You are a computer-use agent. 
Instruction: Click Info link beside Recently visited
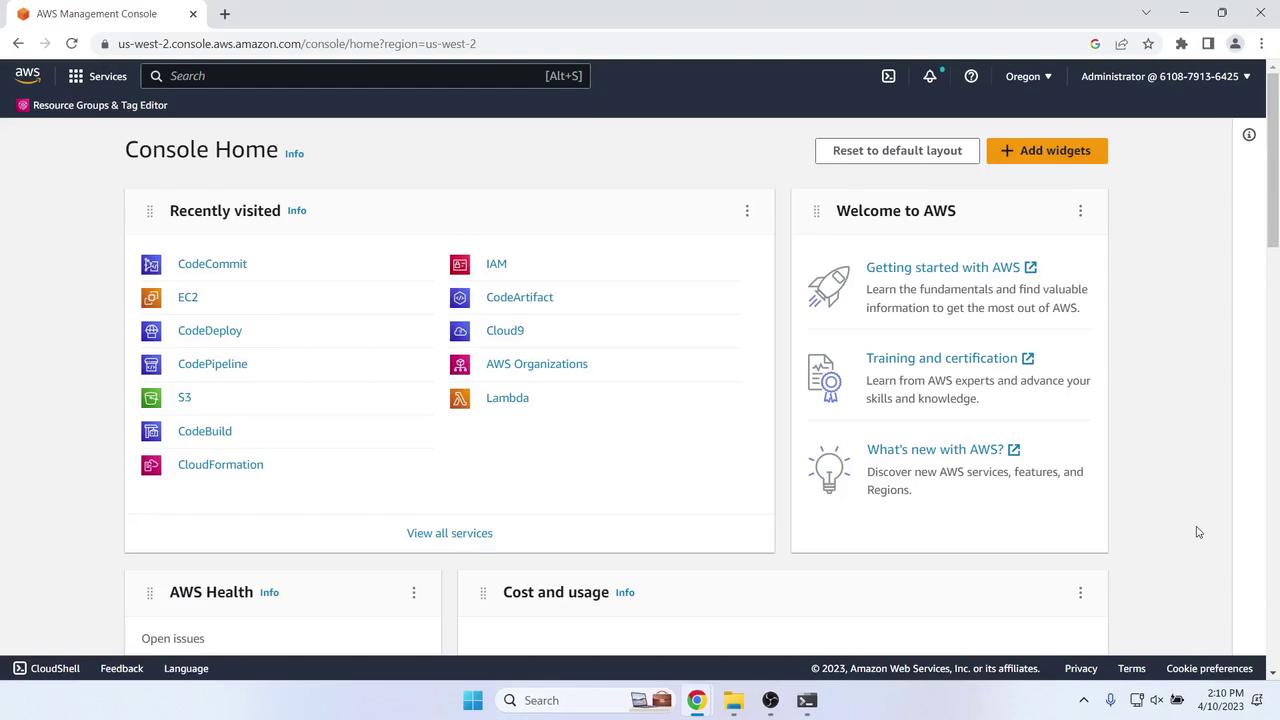(x=297, y=211)
